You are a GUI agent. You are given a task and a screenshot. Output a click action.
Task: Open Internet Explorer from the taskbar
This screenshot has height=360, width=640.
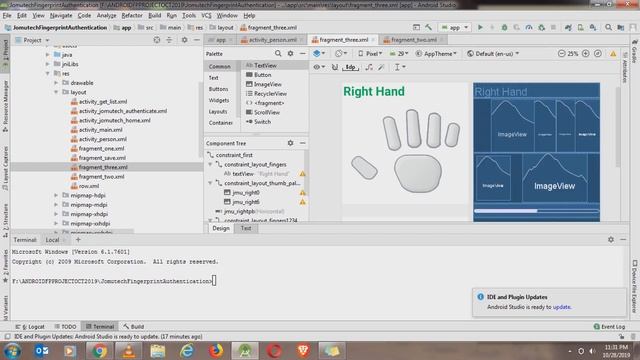pos(187,351)
